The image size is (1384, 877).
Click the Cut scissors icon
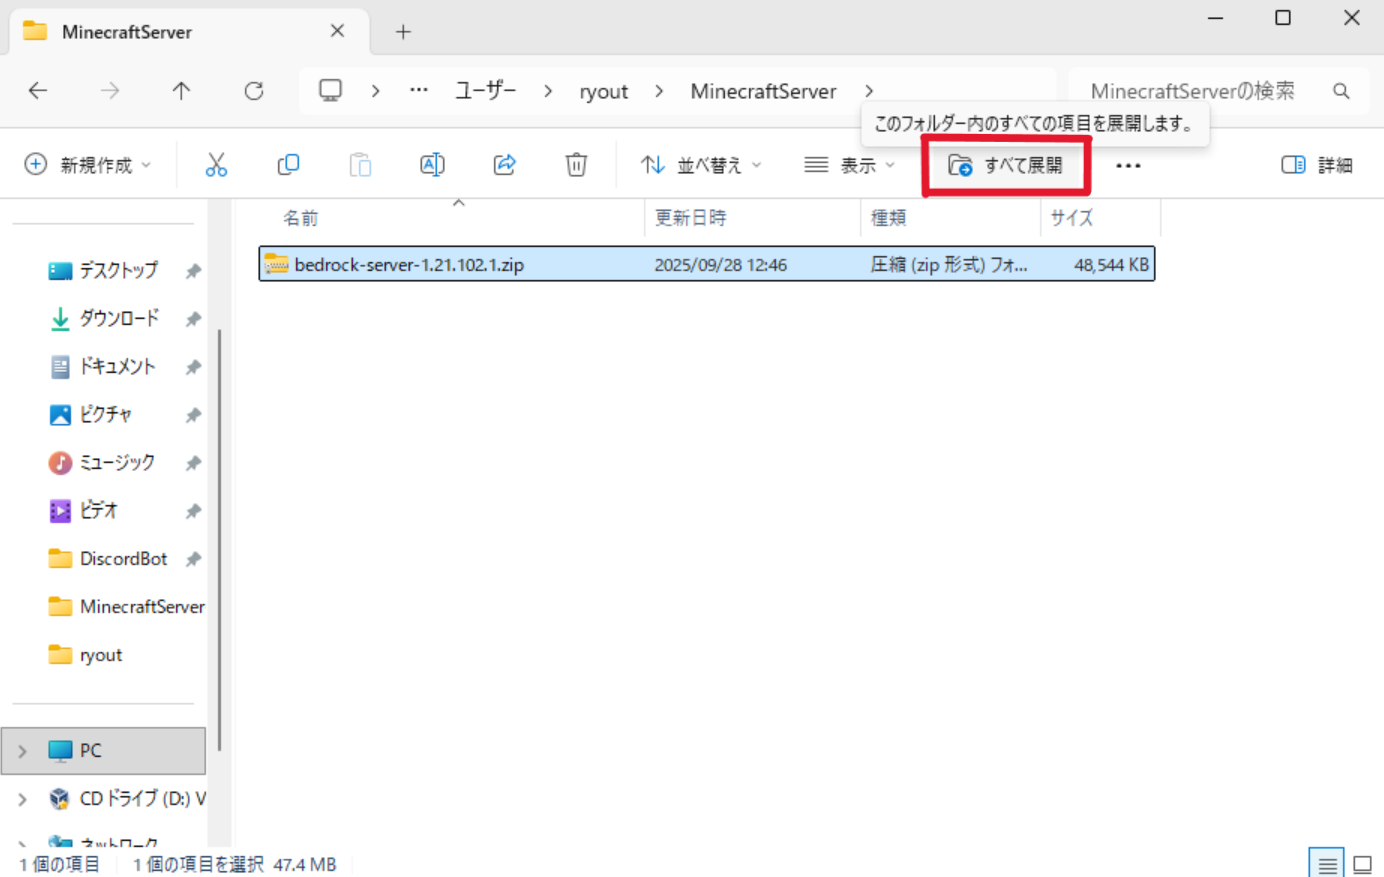pos(216,165)
